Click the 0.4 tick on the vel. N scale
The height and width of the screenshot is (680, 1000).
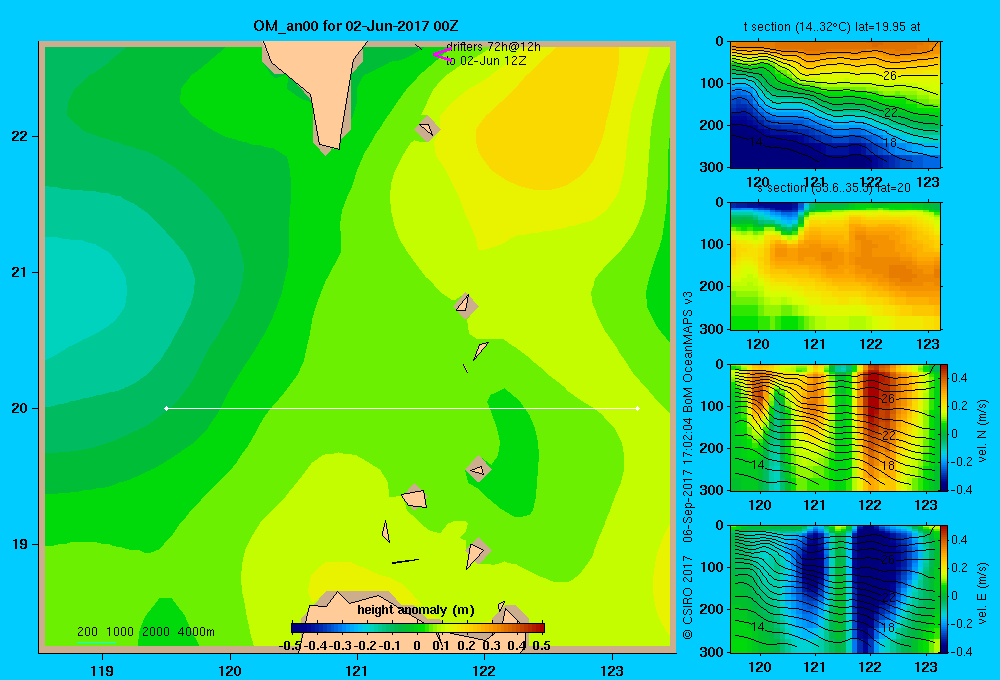click(x=960, y=378)
